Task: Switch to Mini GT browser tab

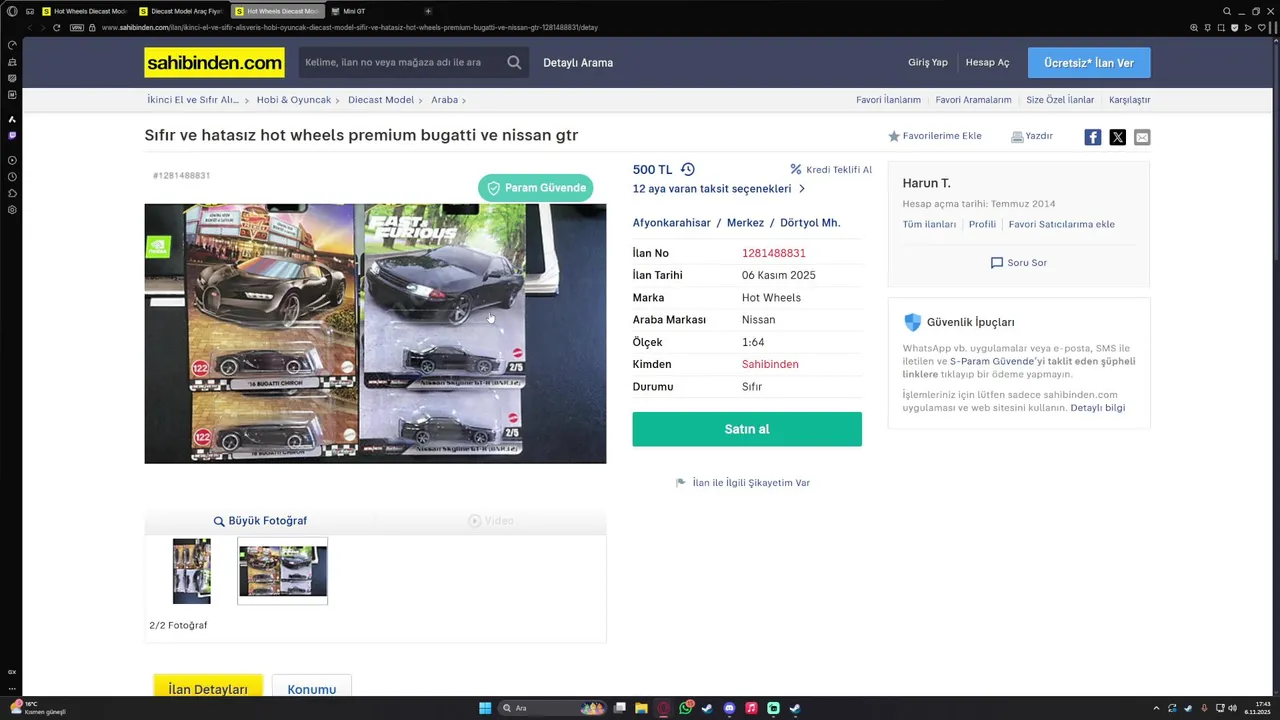Action: [372, 11]
